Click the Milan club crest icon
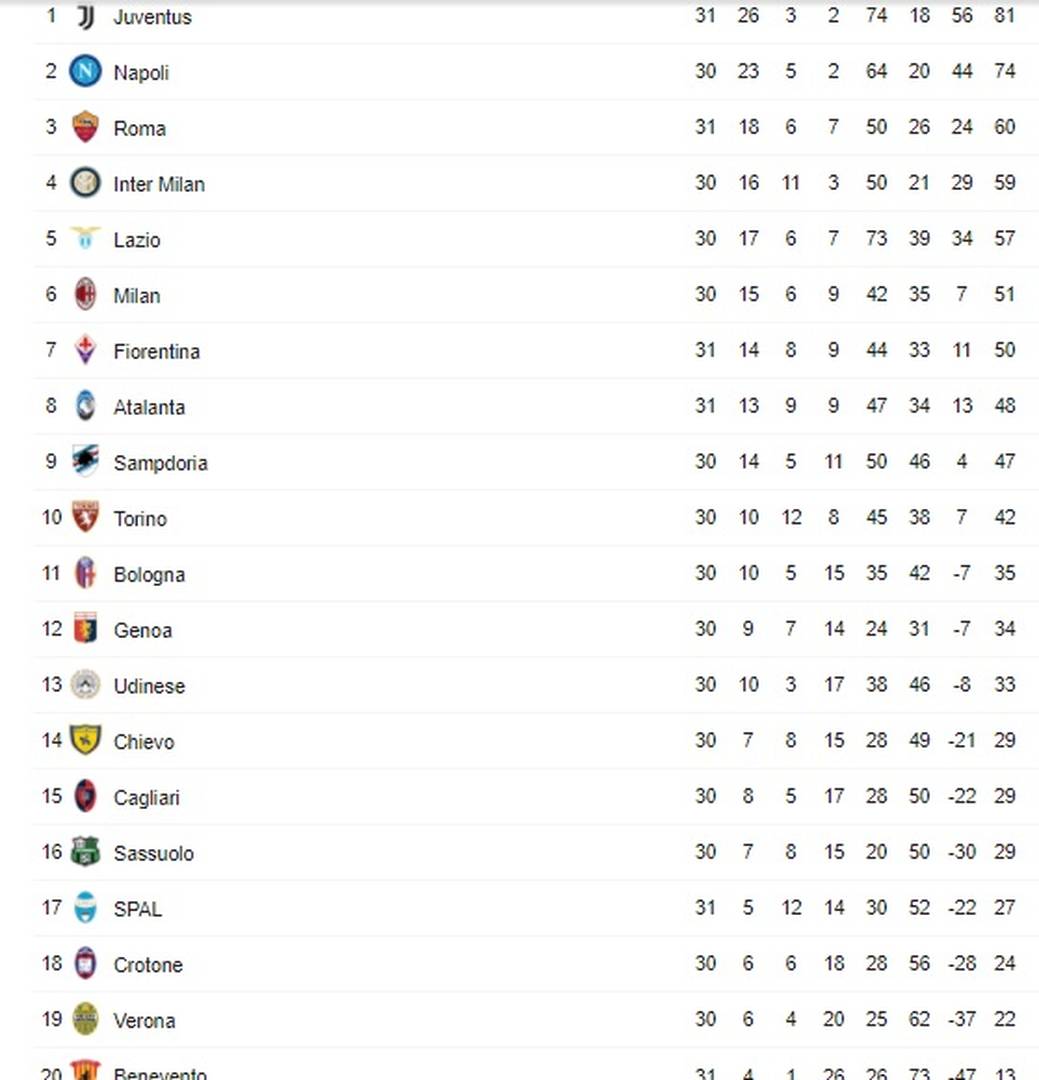The height and width of the screenshot is (1080, 1039). [x=85, y=295]
